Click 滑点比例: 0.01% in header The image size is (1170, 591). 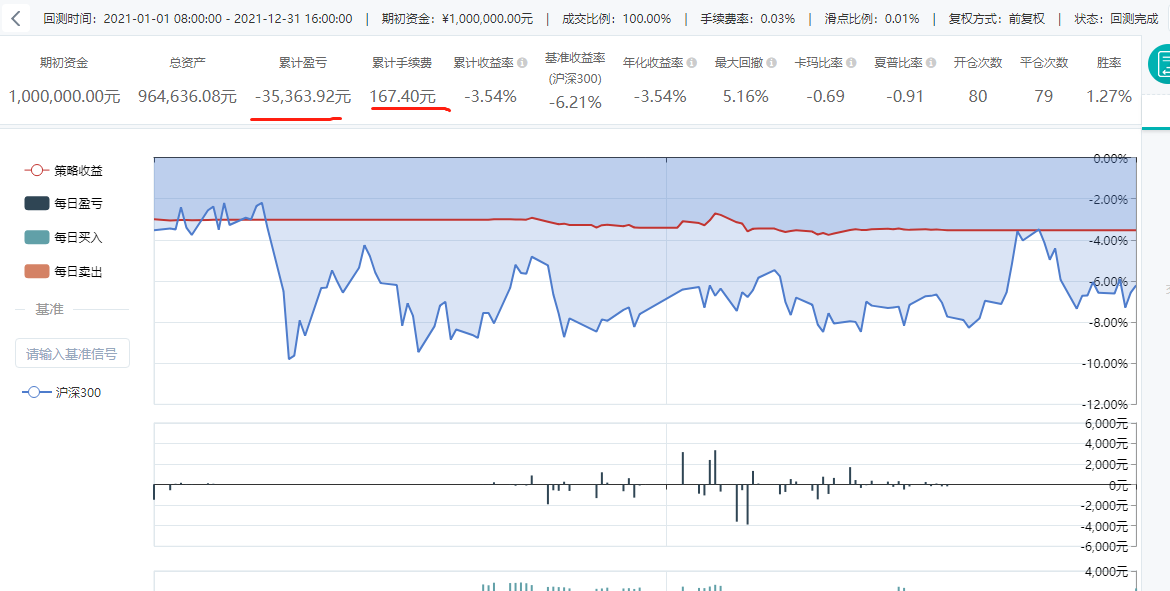click(872, 19)
